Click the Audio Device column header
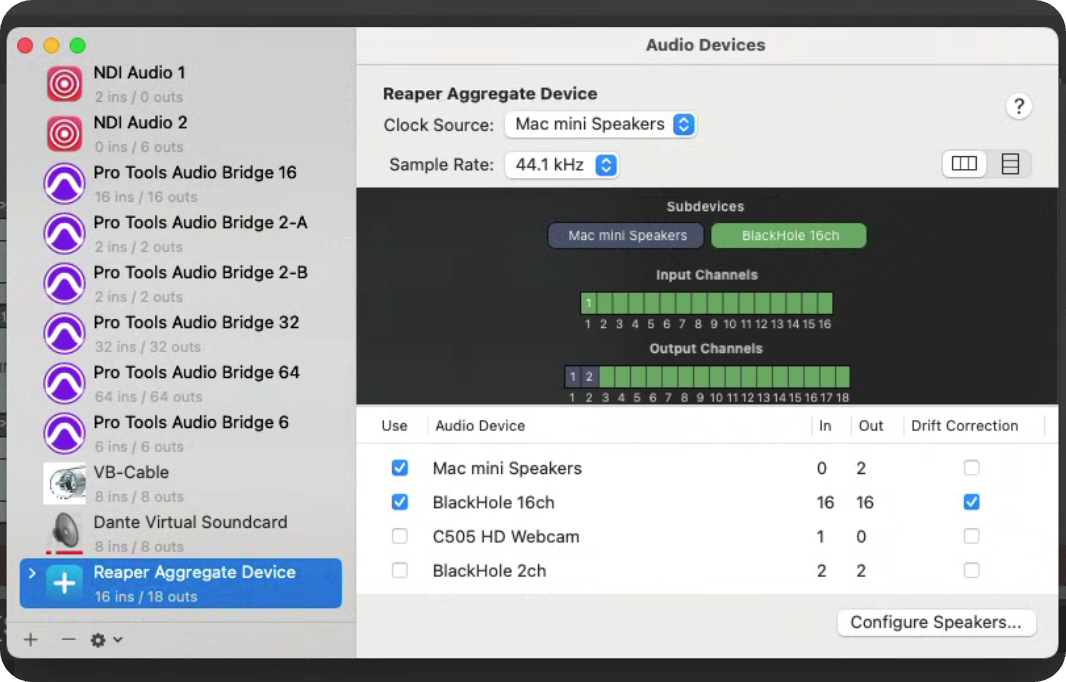The height and width of the screenshot is (682, 1066). pos(480,426)
